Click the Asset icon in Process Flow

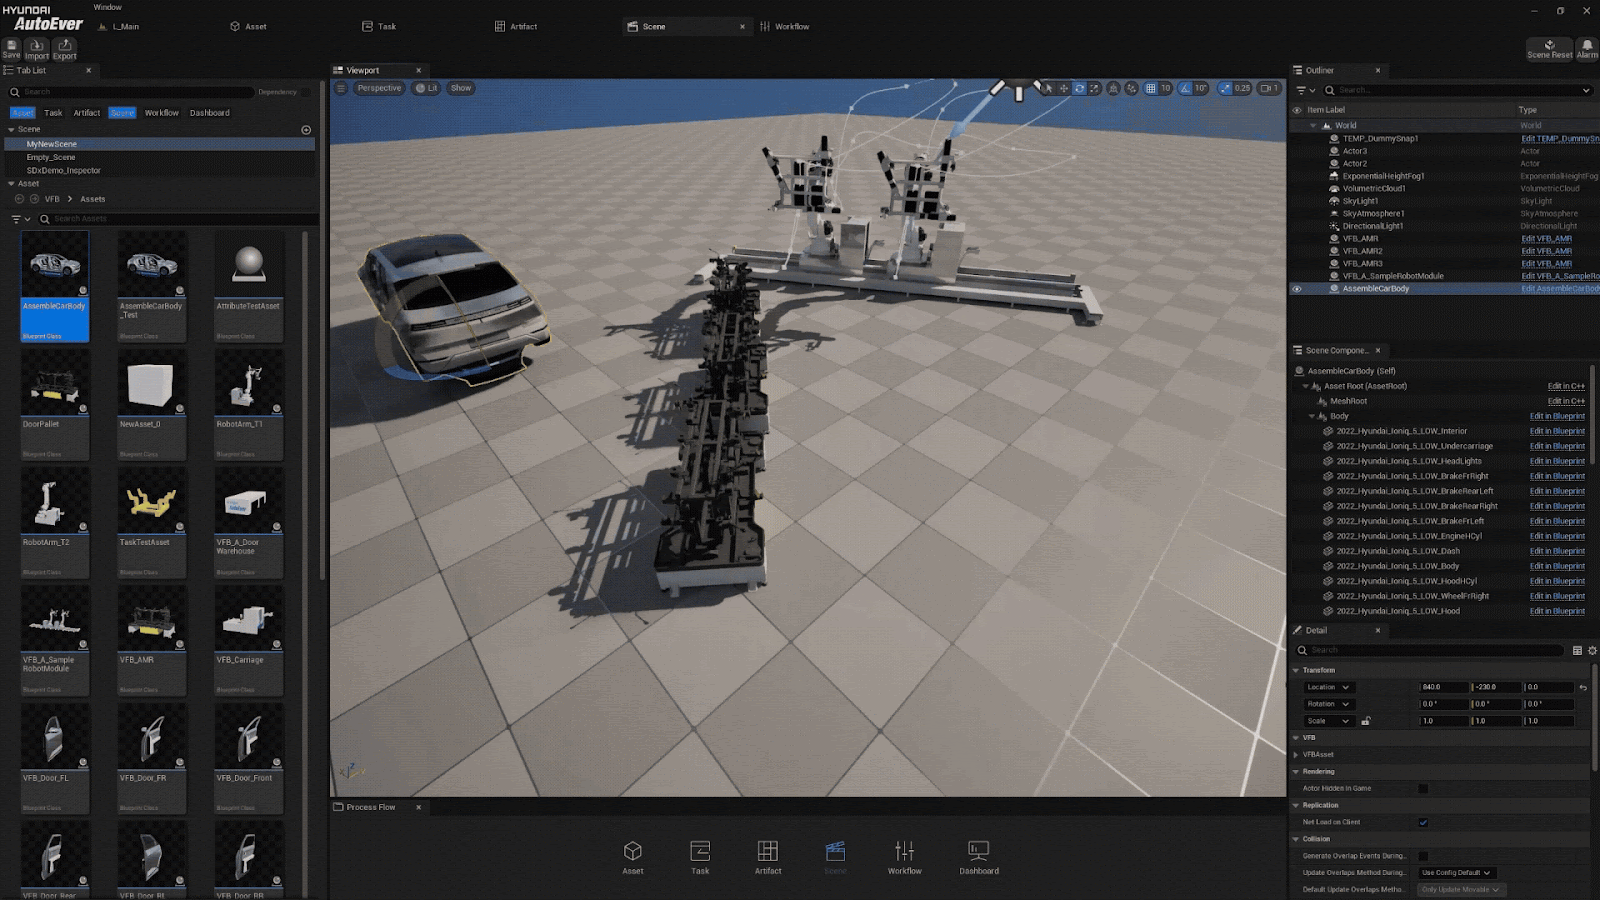tap(633, 857)
